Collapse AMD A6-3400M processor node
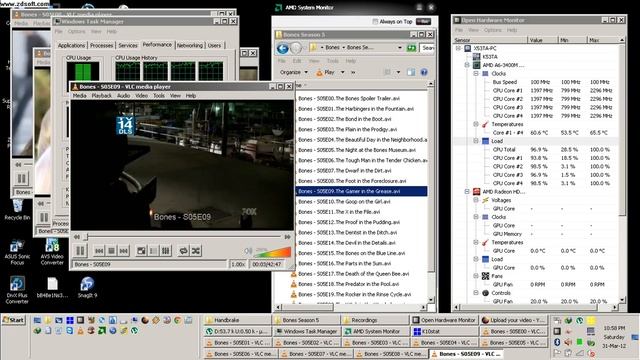 click(x=467, y=65)
